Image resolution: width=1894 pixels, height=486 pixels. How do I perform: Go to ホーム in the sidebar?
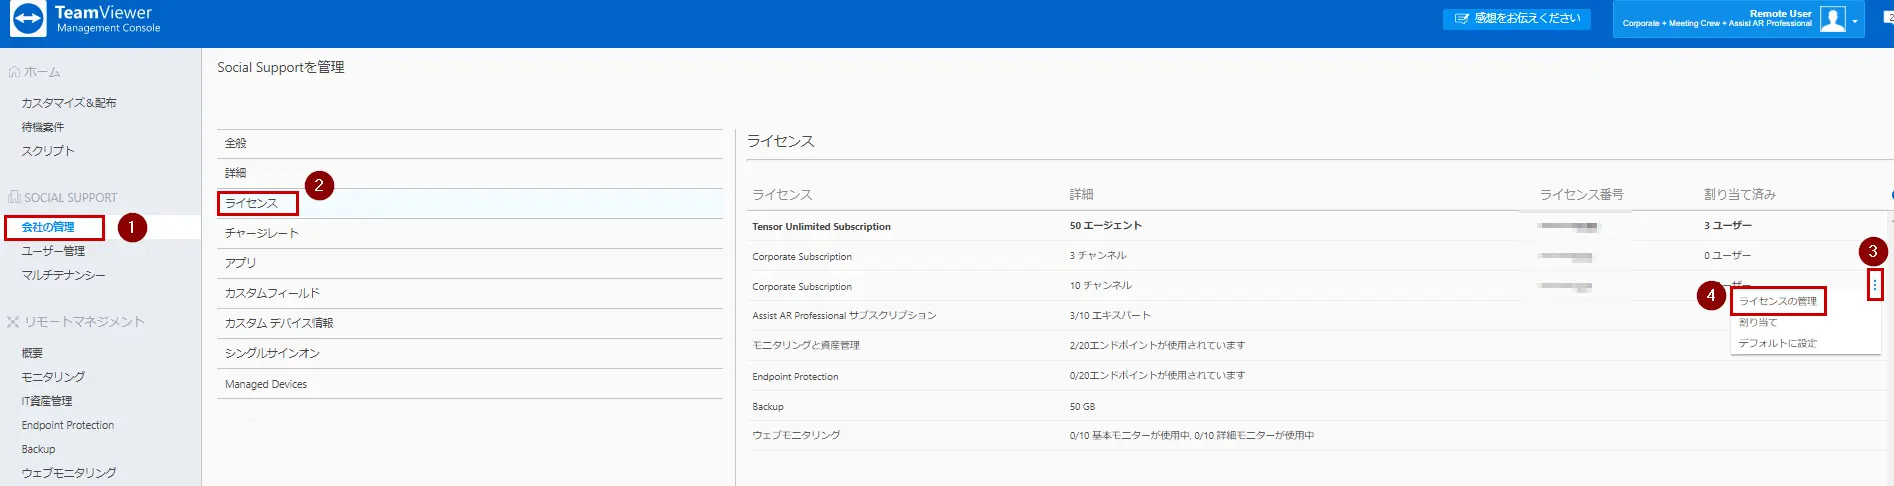pos(42,72)
